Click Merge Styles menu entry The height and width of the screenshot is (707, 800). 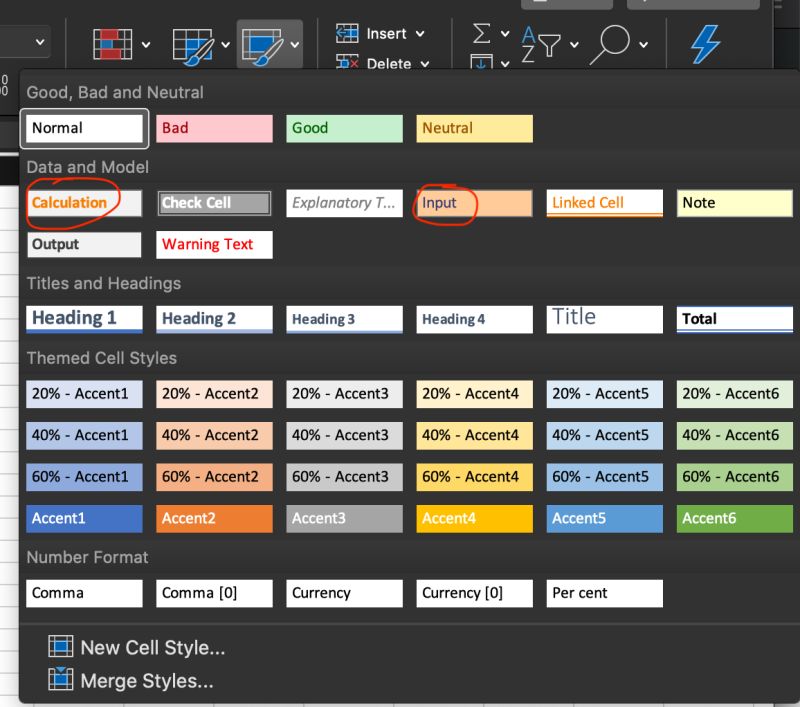[146, 681]
